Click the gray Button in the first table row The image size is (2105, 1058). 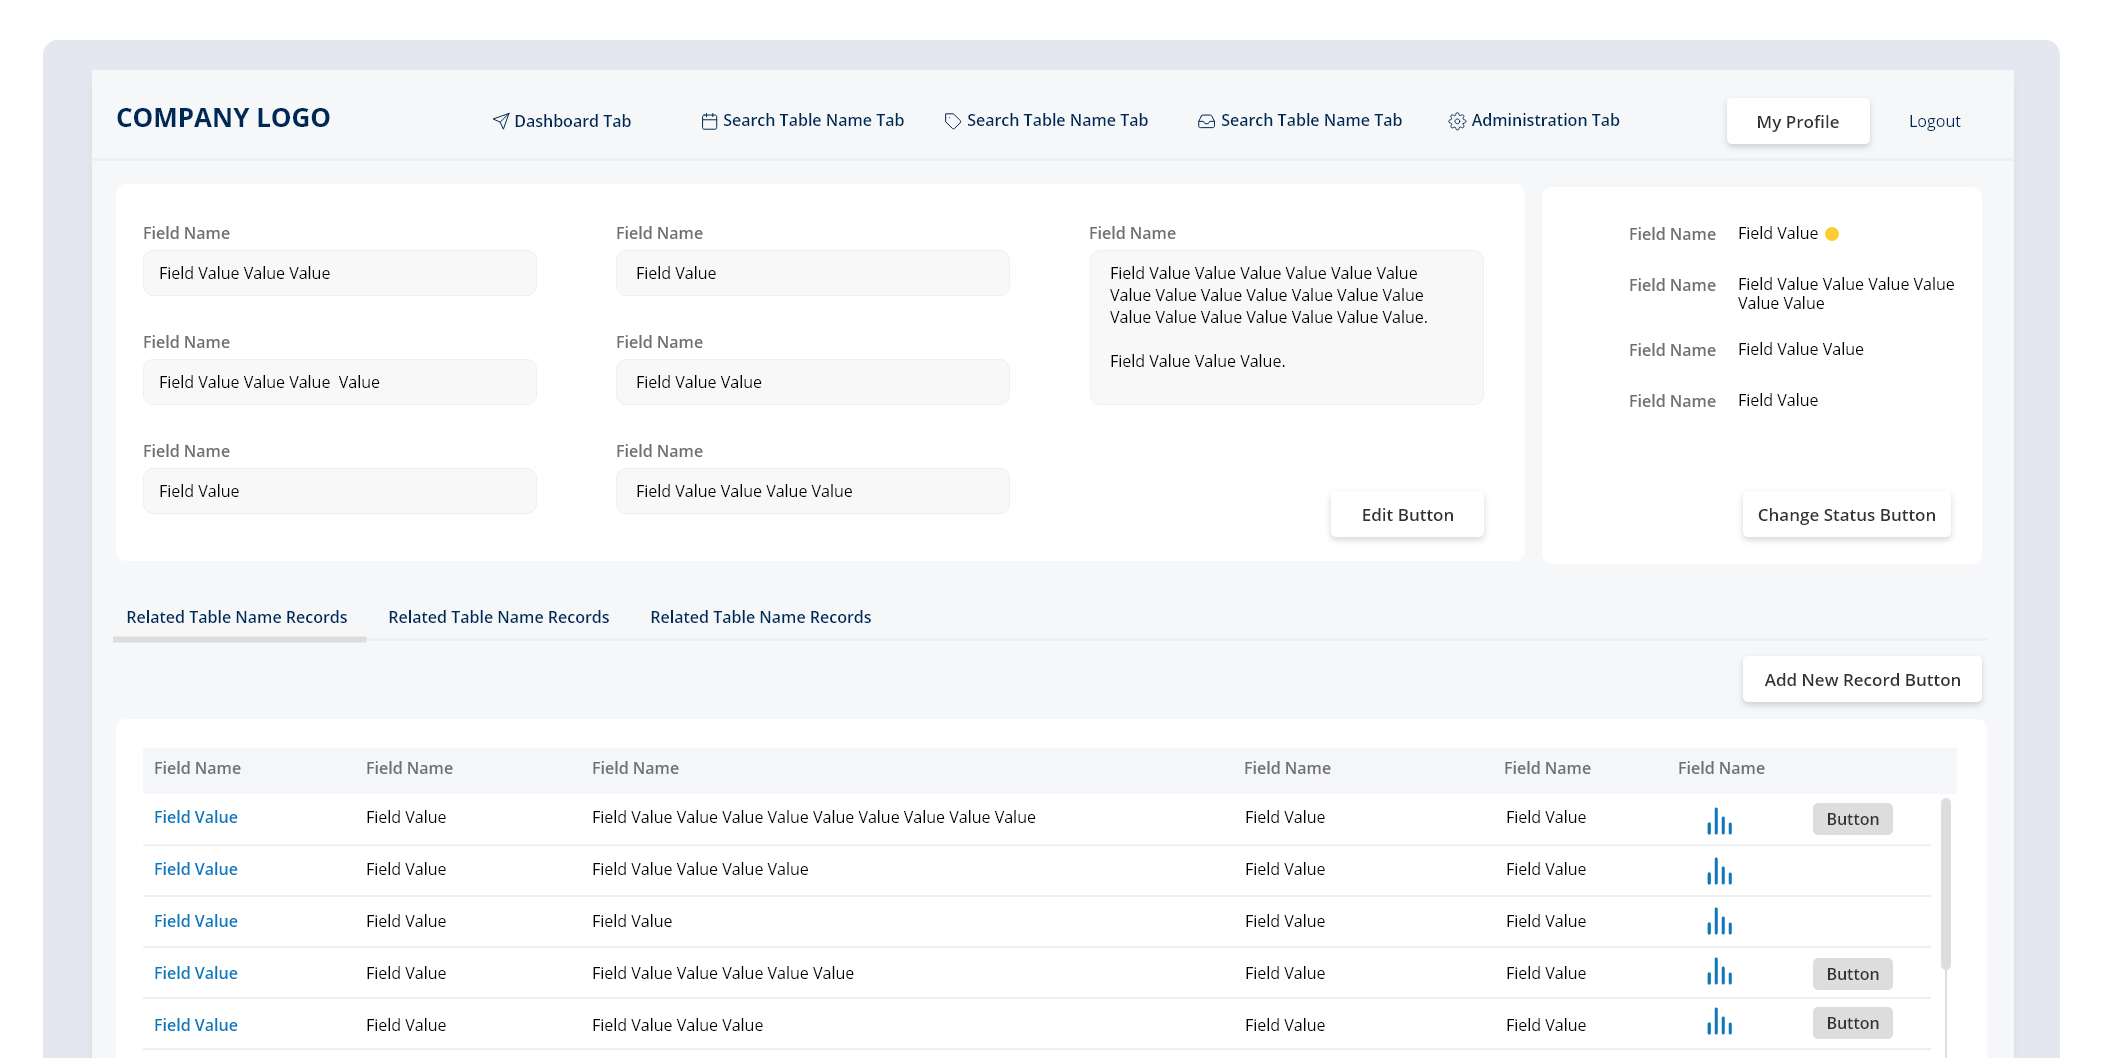pyautogui.click(x=1853, y=819)
